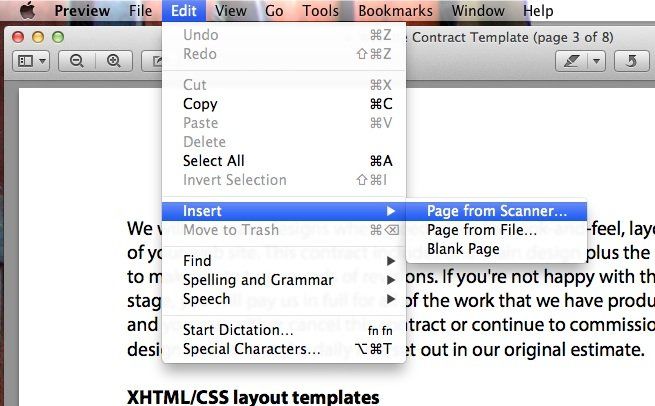Select Page from Scanner option
The image size is (655, 406).
(x=496, y=211)
